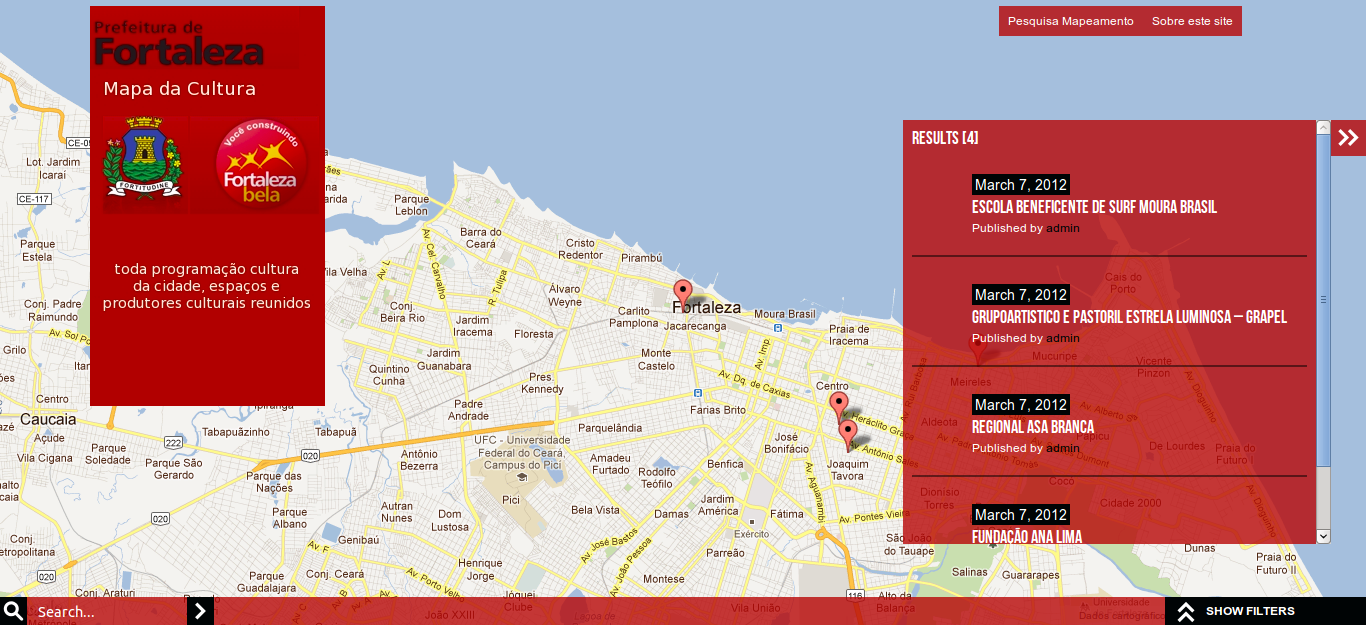Collapse results panel with double-chevron icon
Viewport: 1366px width, 625px height.
point(1348,138)
